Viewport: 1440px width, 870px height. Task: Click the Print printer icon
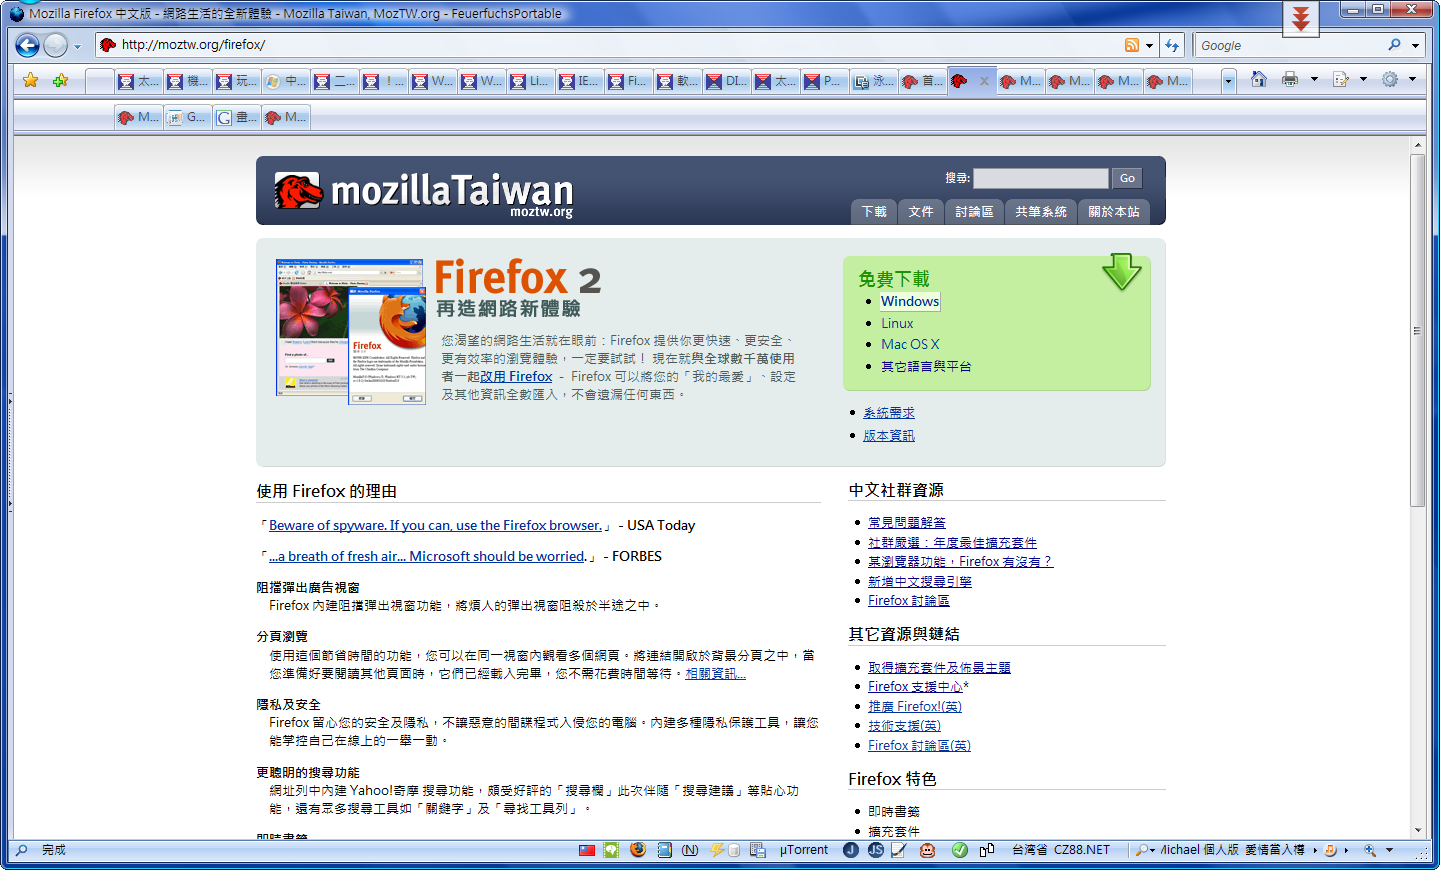tap(1290, 79)
